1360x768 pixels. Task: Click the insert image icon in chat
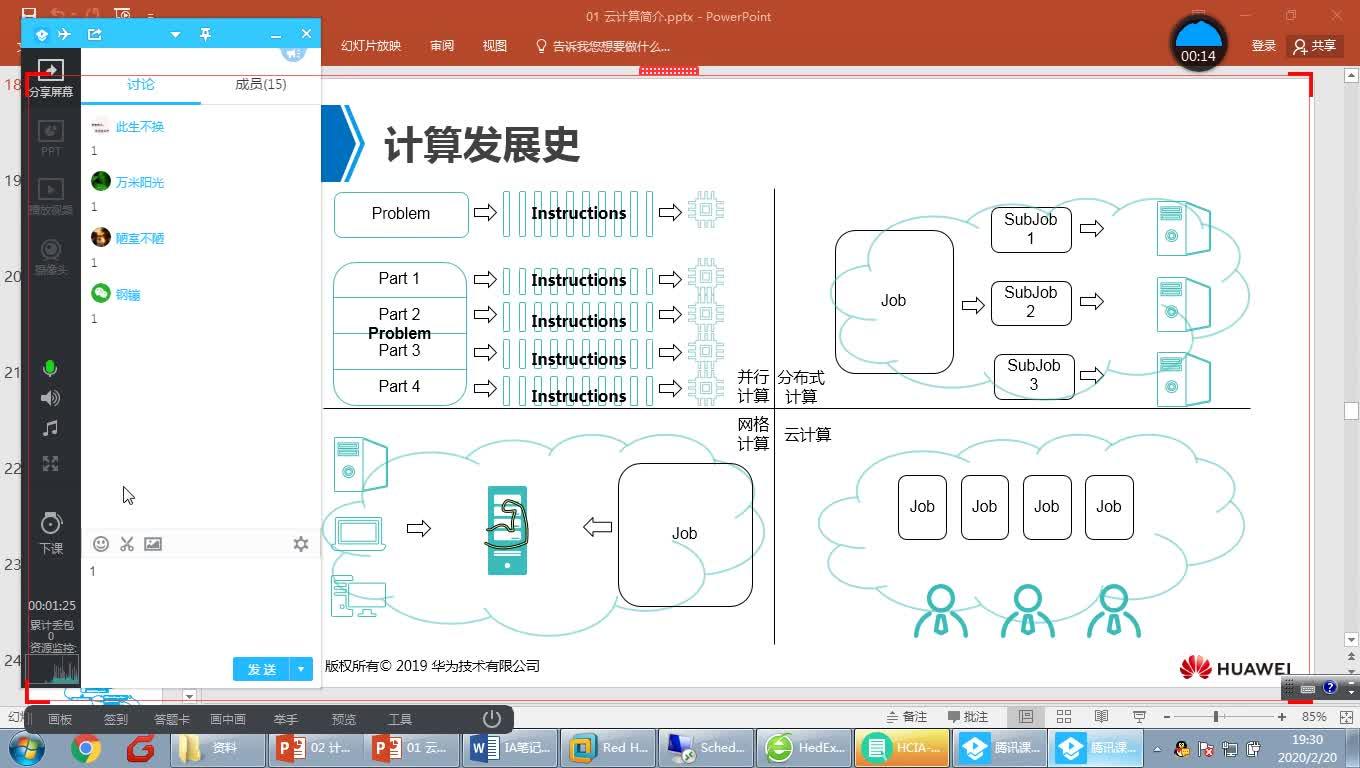153,544
